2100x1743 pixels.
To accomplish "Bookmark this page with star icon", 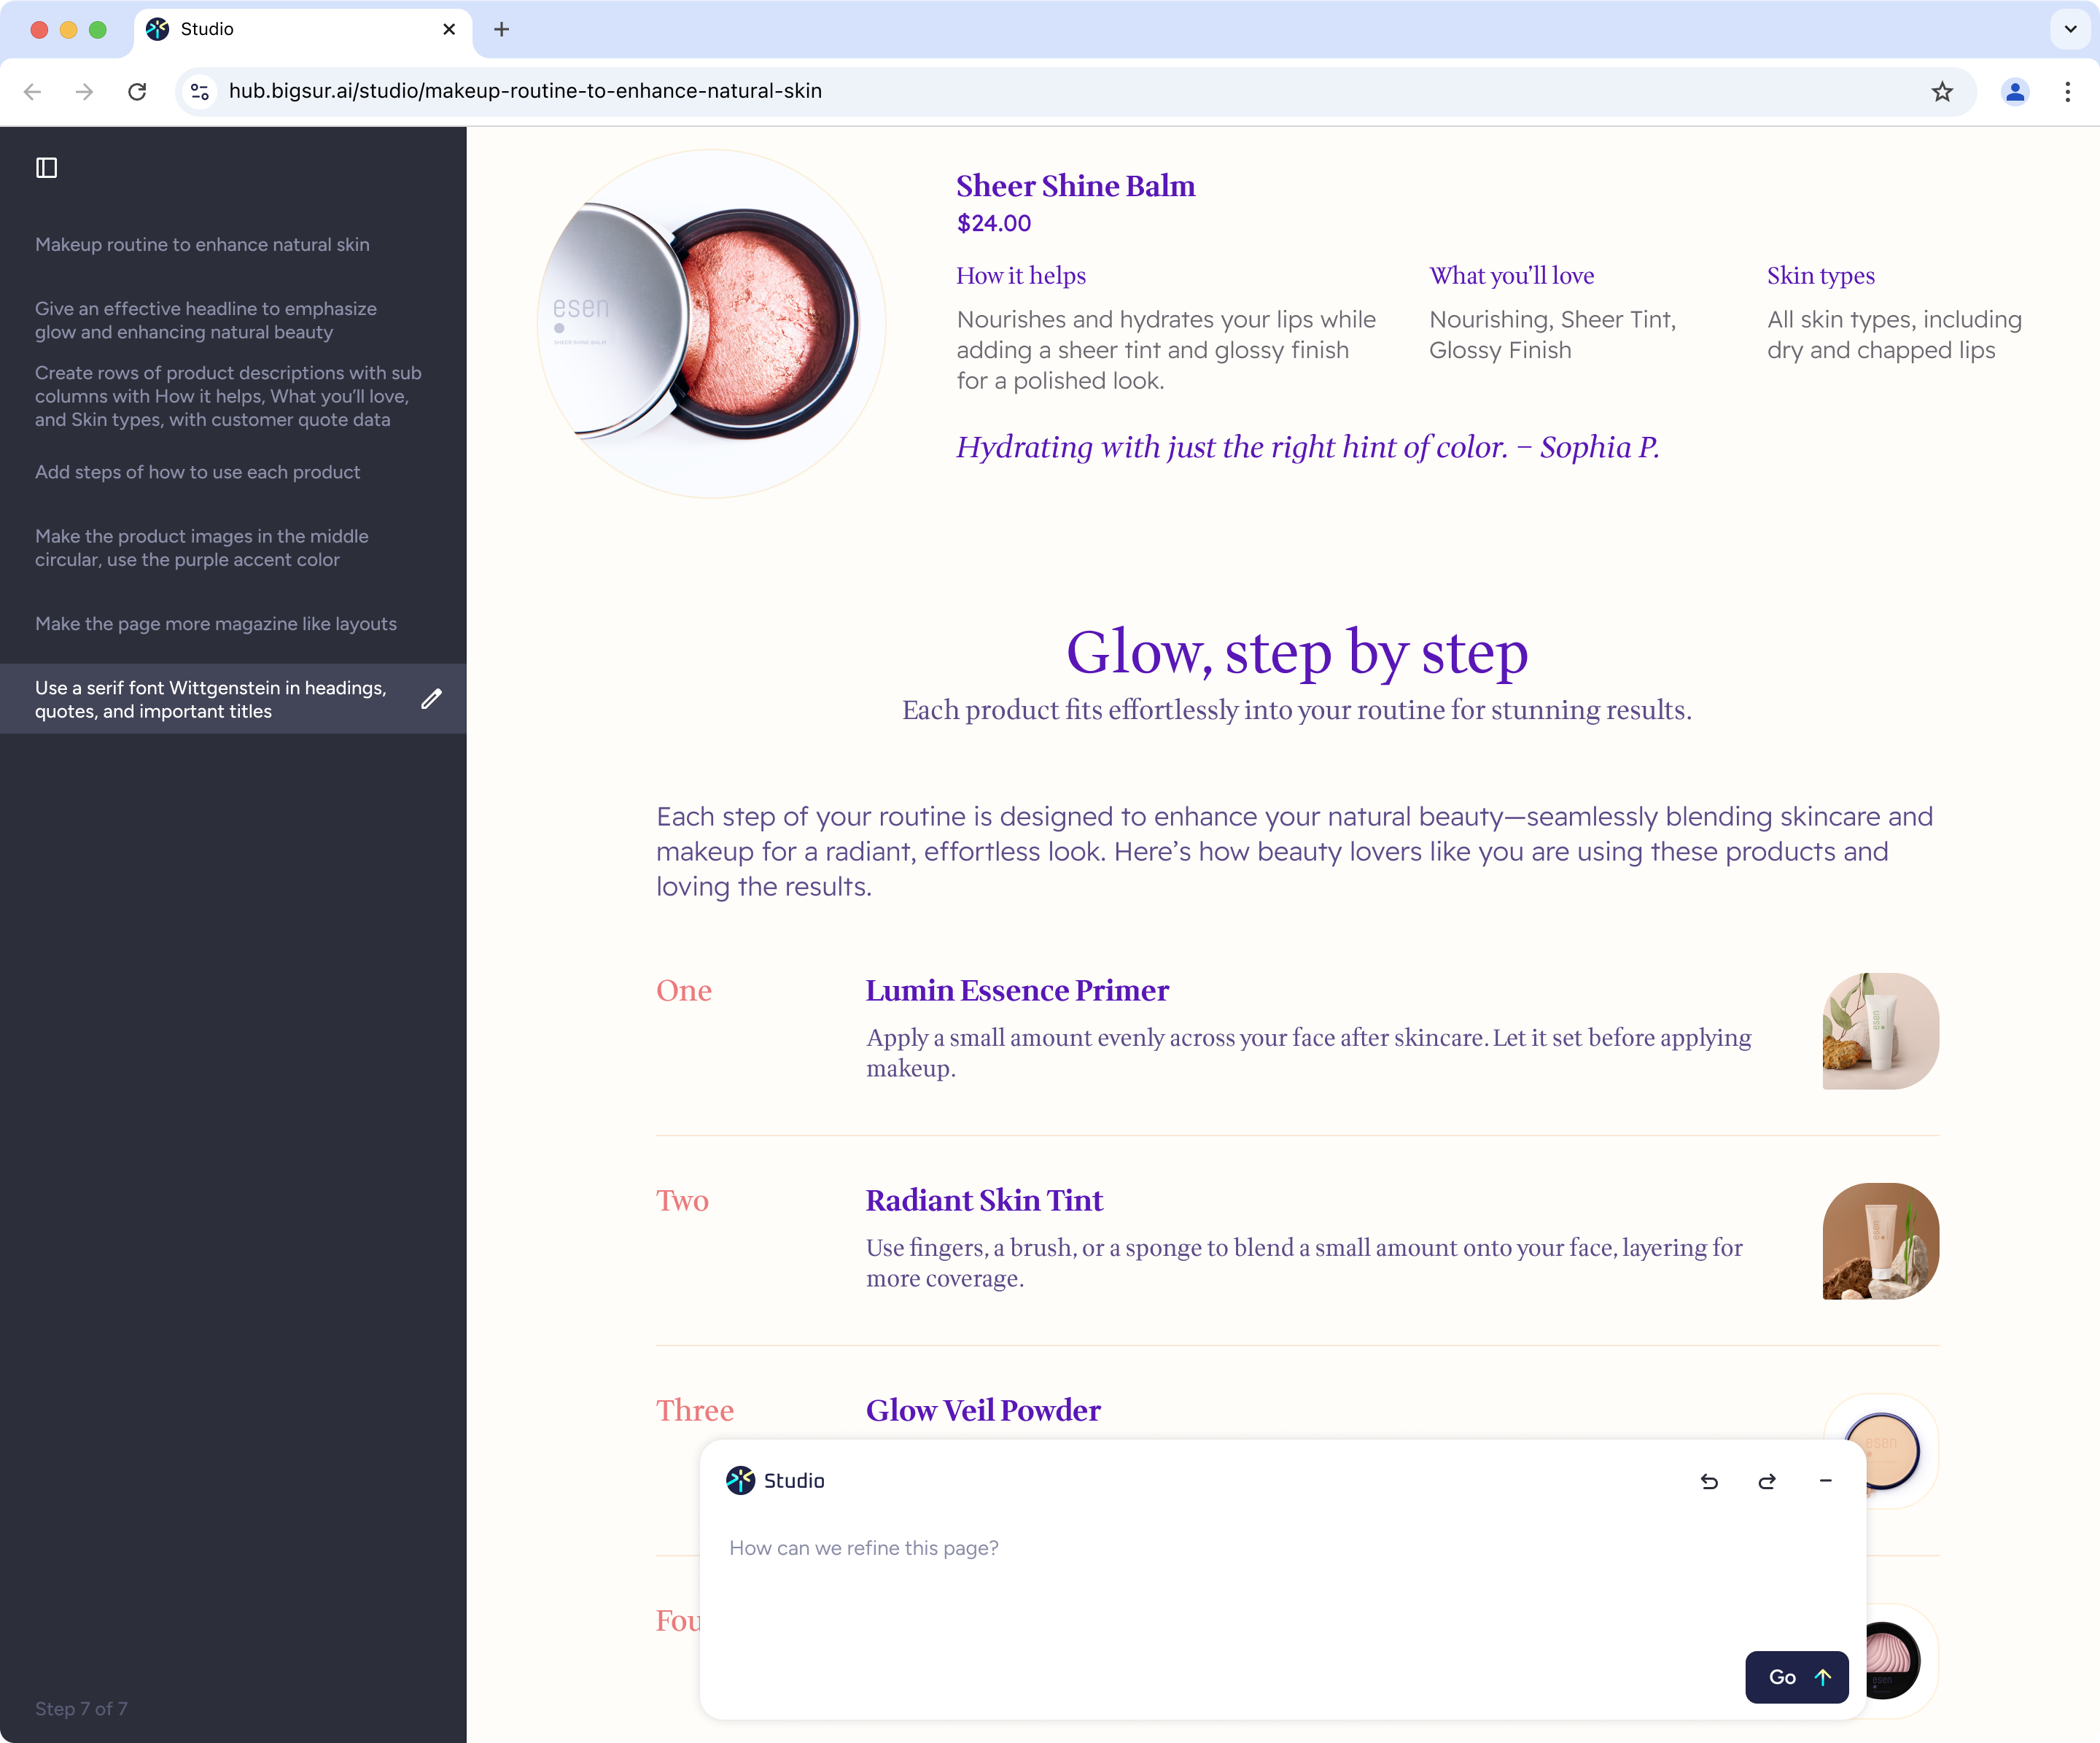I will (1942, 92).
